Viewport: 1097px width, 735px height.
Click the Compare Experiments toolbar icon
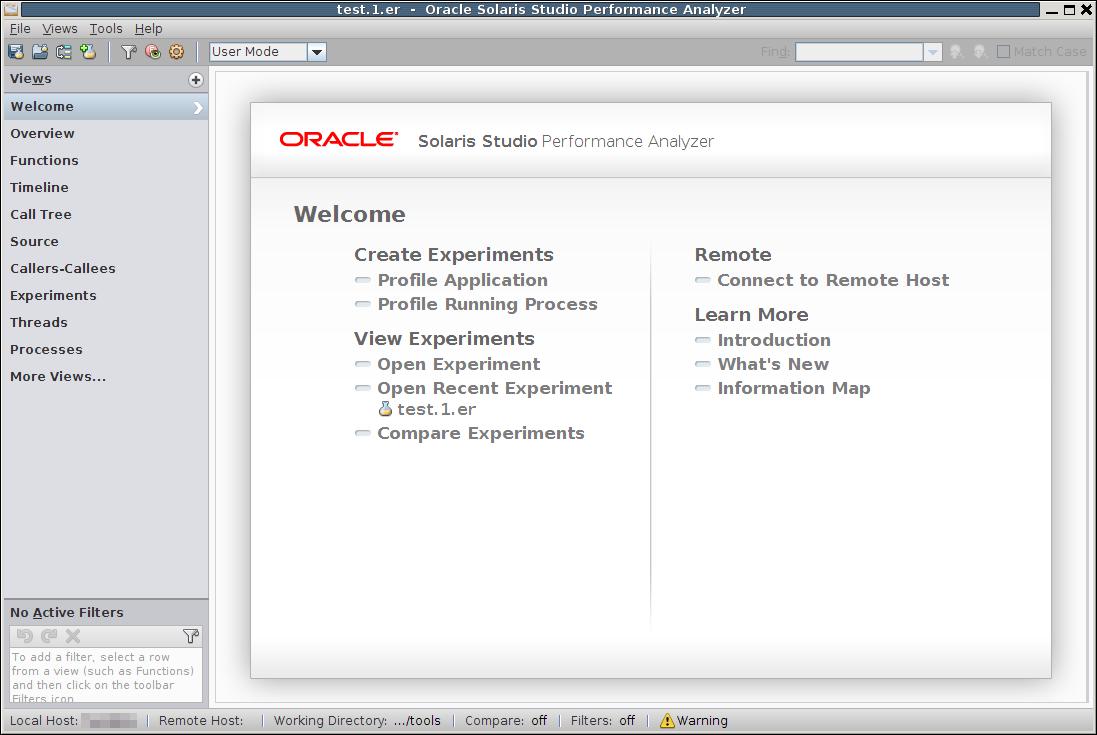coord(64,52)
